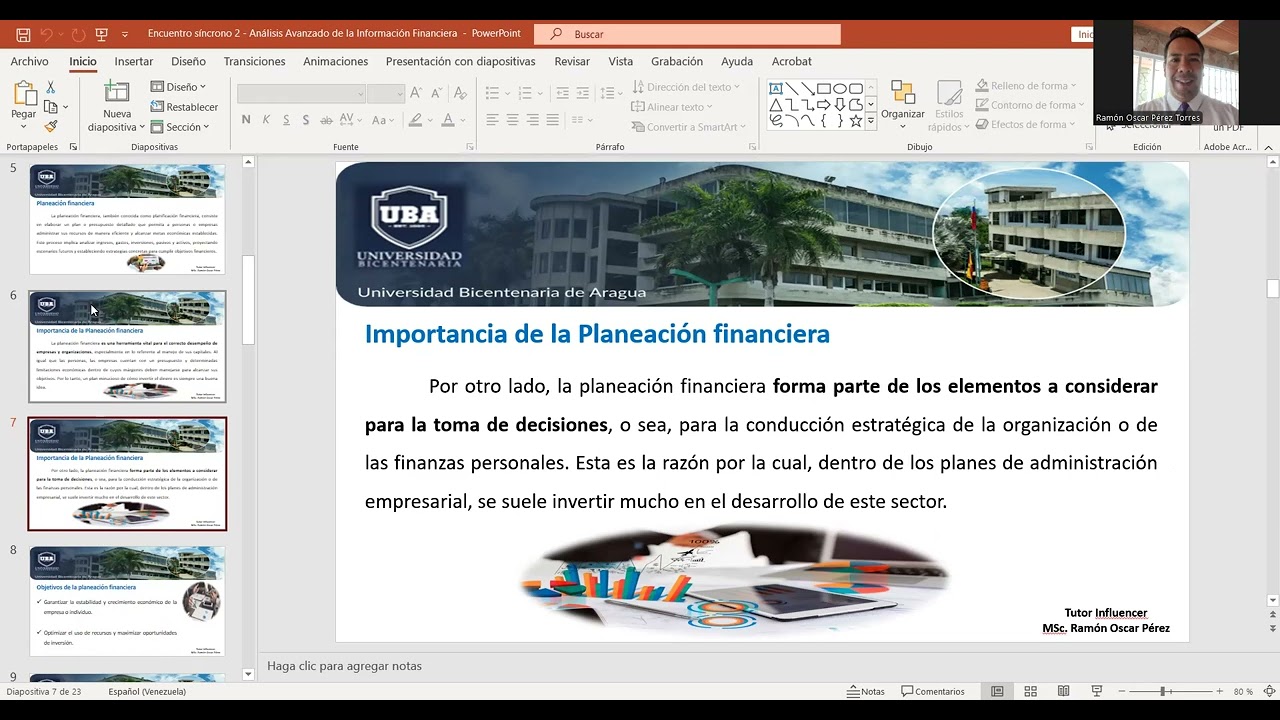Click the text highlight color button

pos(416,120)
